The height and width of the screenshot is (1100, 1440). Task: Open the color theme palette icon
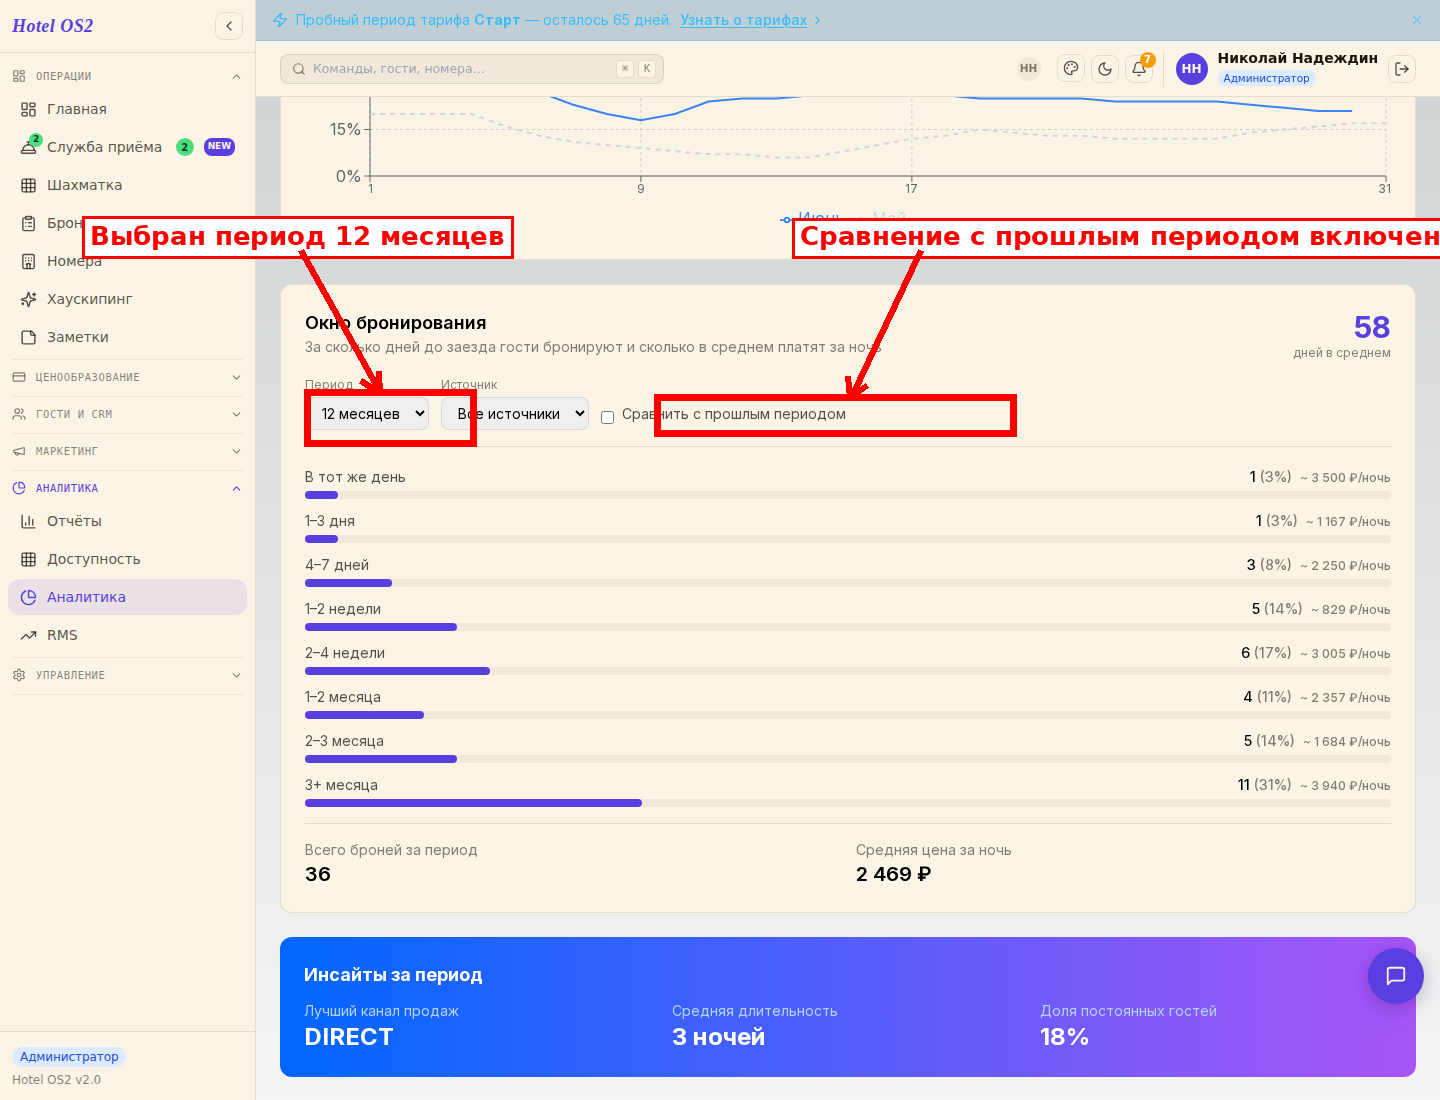click(1071, 69)
